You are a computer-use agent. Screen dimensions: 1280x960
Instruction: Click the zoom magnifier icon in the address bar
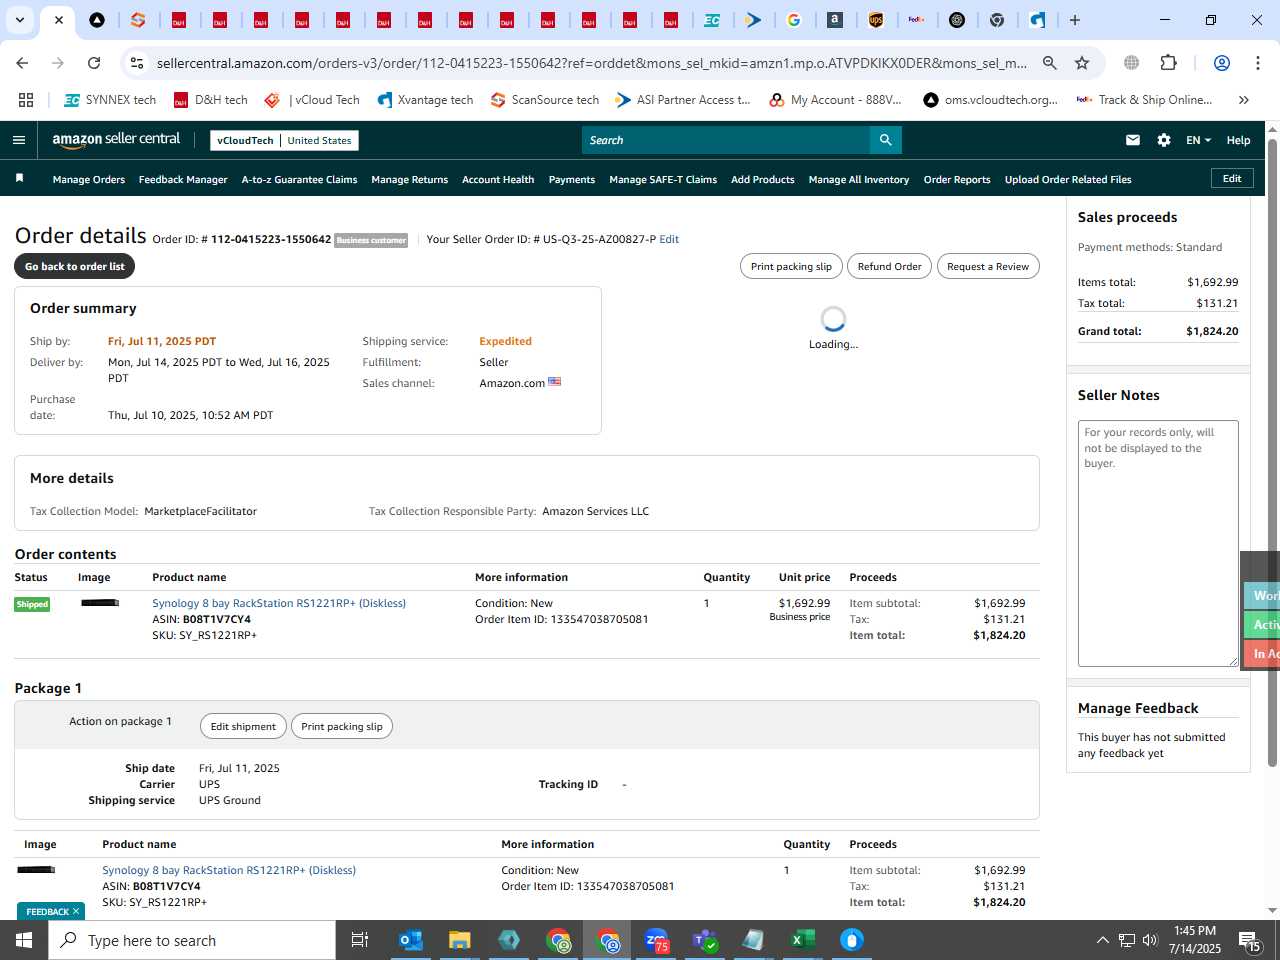[x=1050, y=63]
